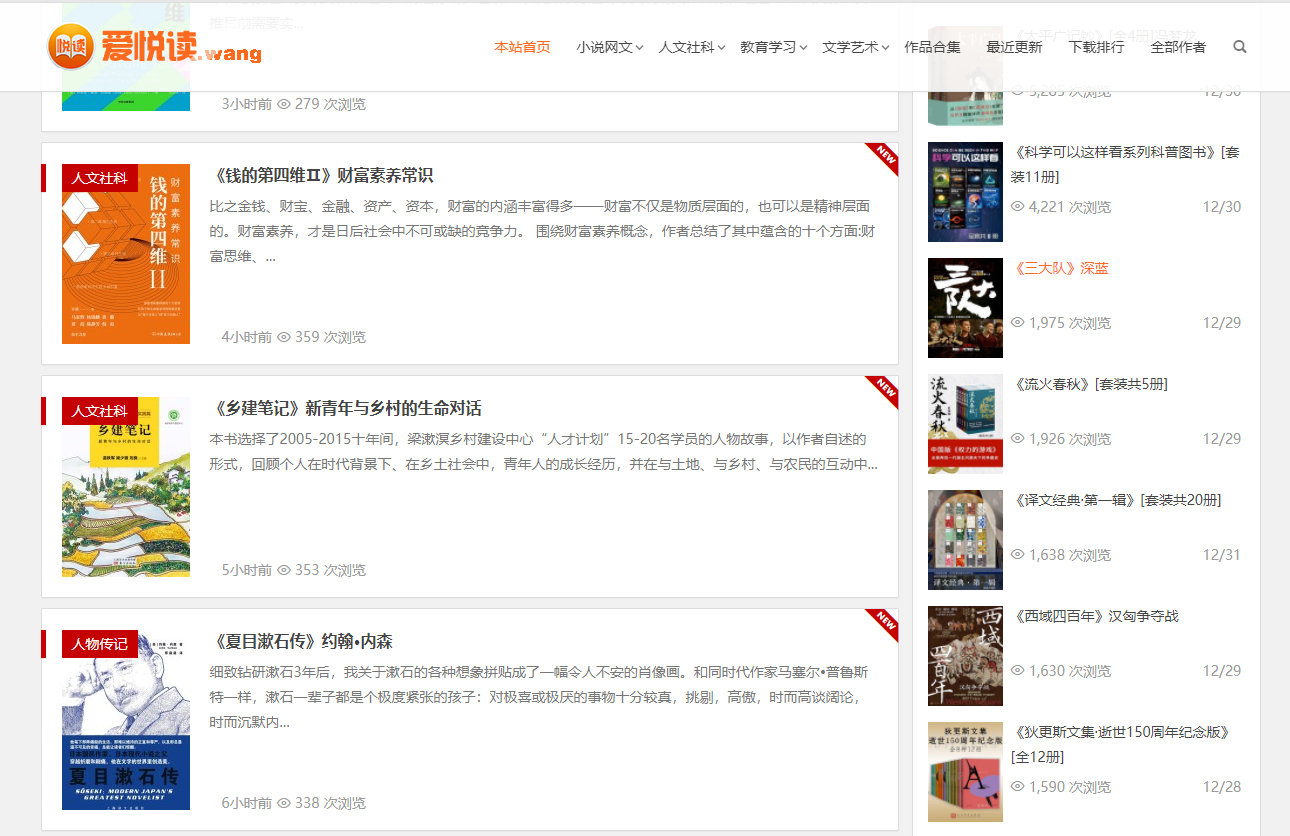
Task: Click the 4小时前 timestamp
Action: click(x=246, y=337)
